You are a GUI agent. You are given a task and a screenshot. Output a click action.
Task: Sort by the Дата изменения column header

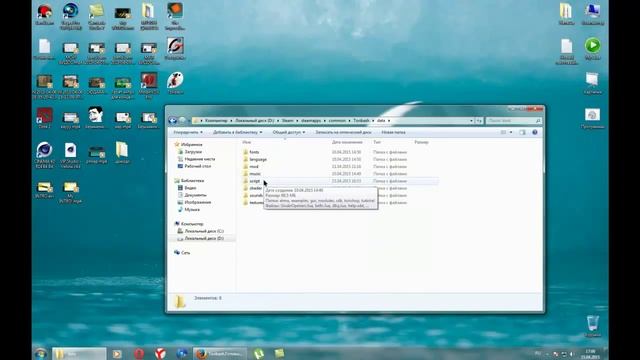point(347,142)
